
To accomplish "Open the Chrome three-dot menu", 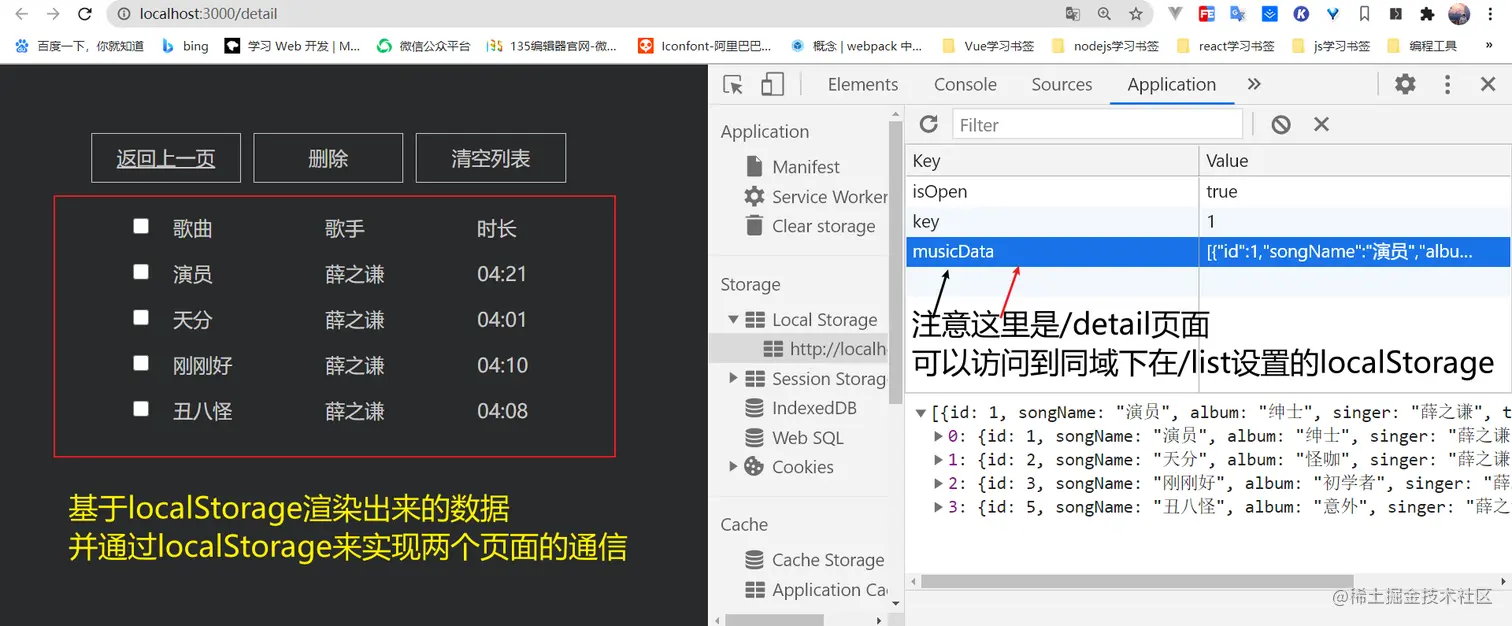I will pyautogui.click(x=1491, y=14).
